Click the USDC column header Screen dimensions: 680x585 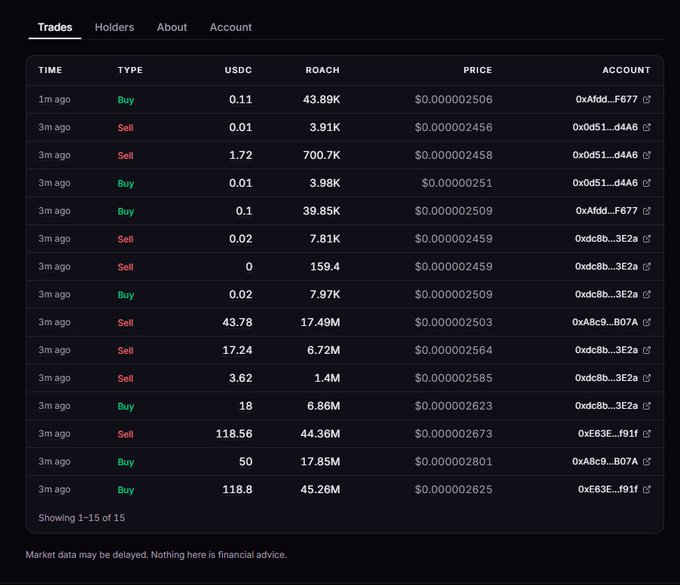click(x=238, y=70)
